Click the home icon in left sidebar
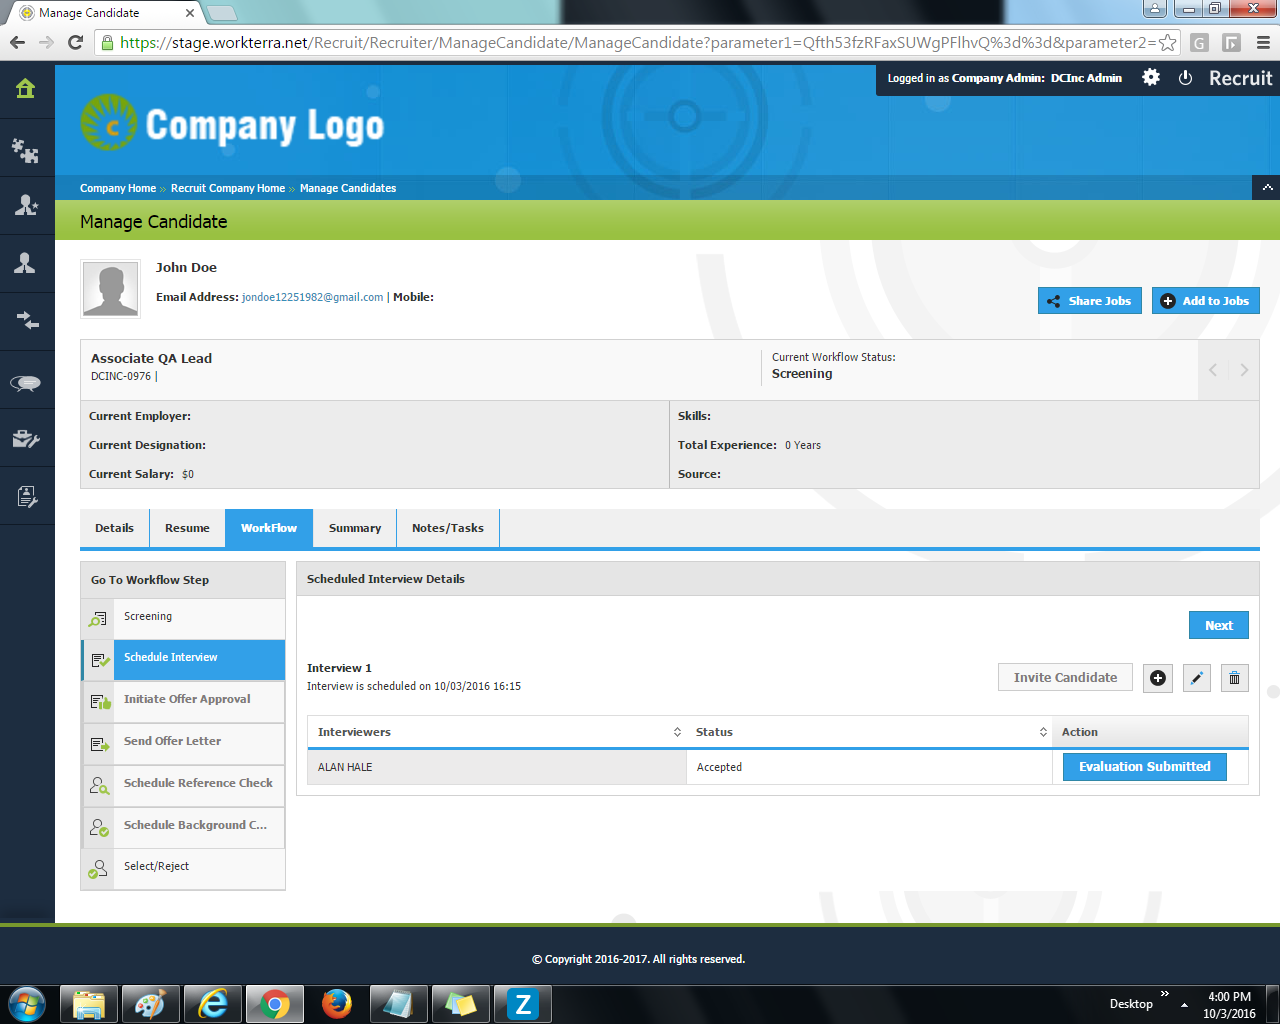The image size is (1280, 1024). 26,89
